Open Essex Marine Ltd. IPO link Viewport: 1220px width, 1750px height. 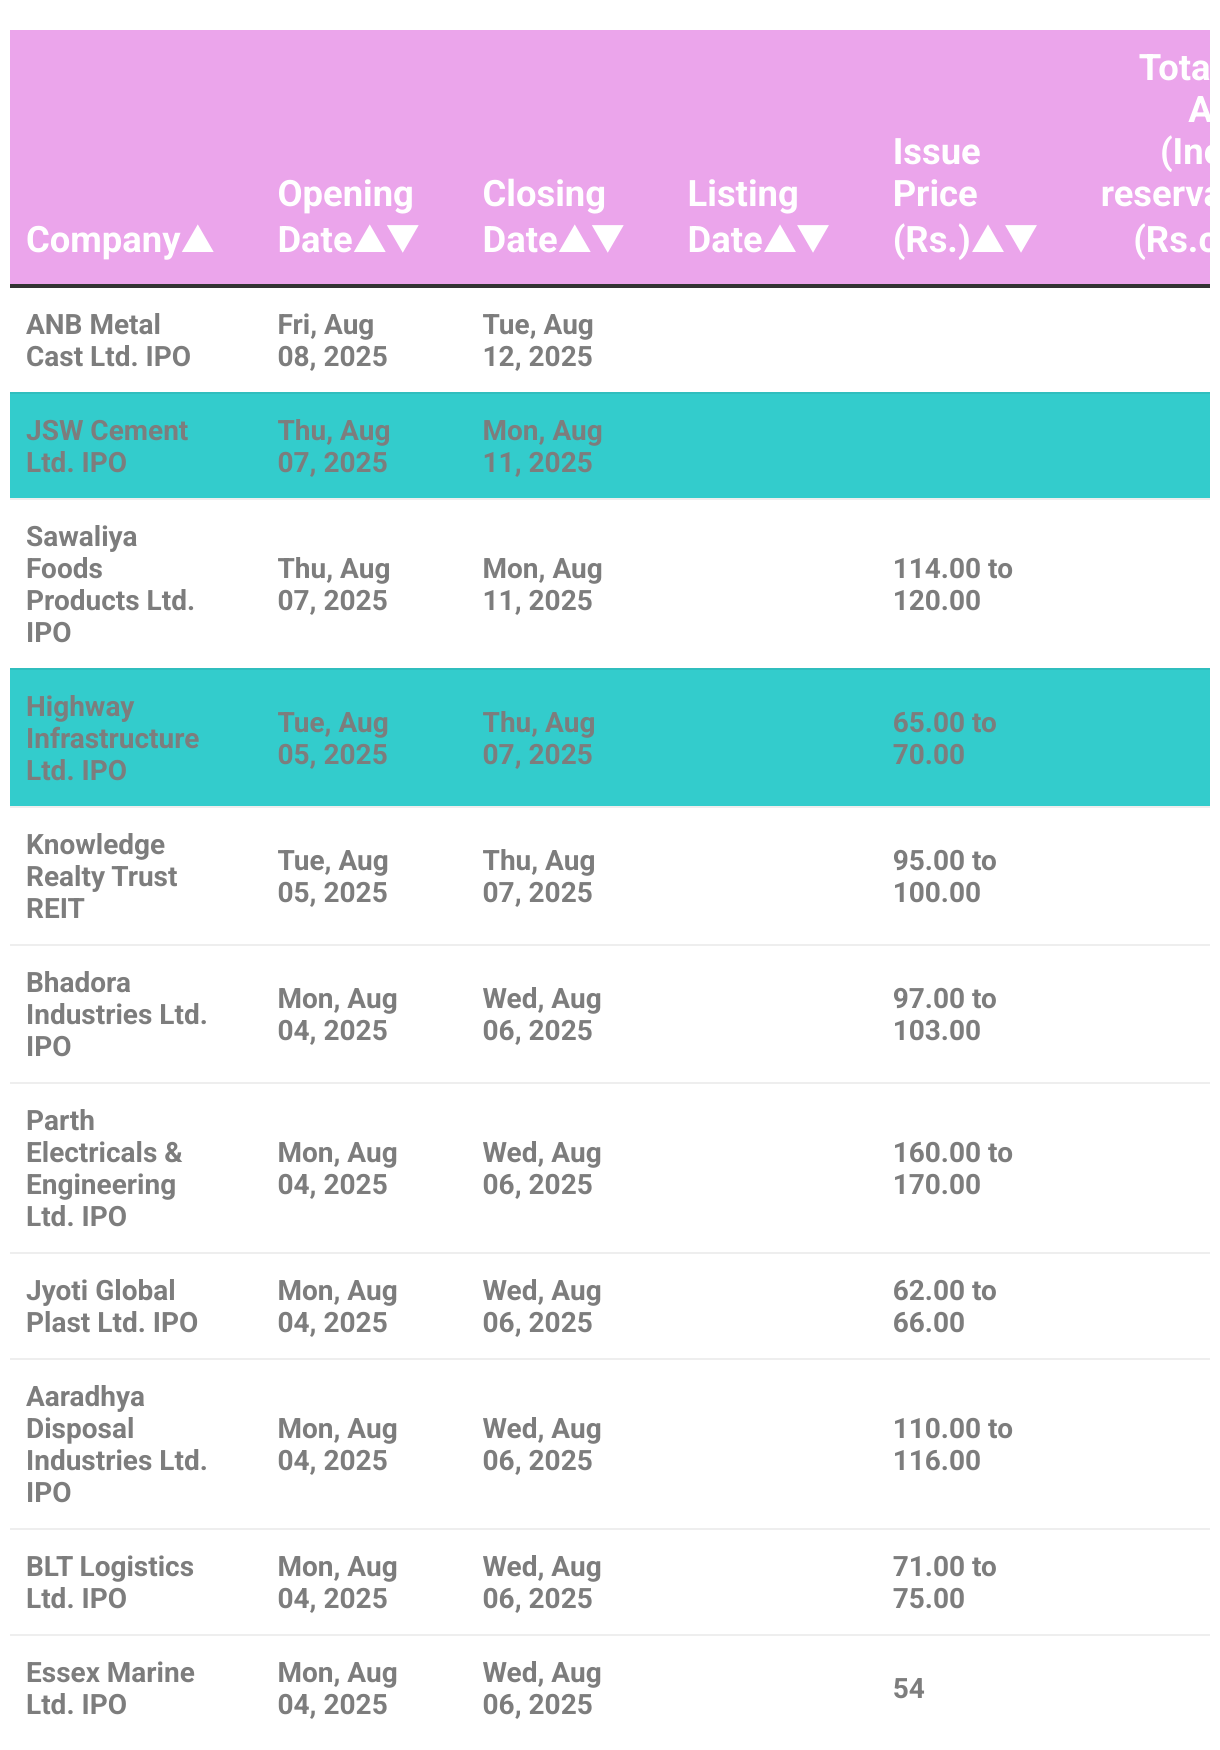pos(110,1688)
